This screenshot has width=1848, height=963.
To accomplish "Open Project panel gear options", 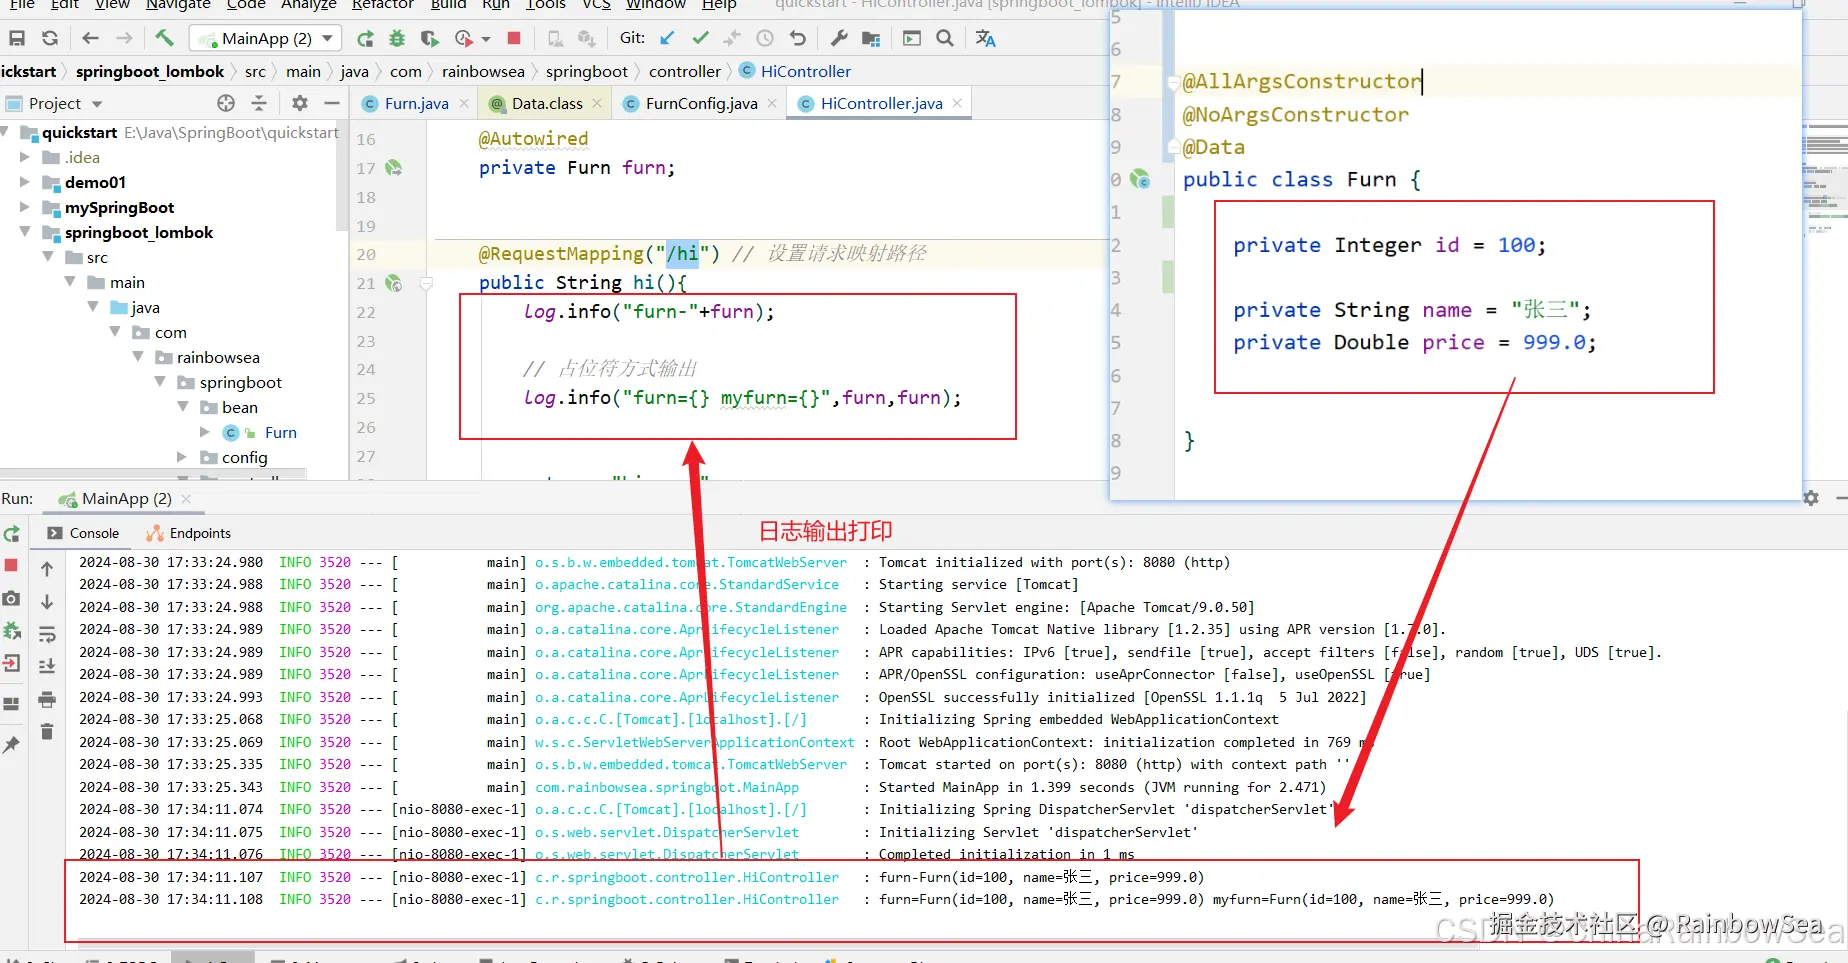I will [x=300, y=103].
